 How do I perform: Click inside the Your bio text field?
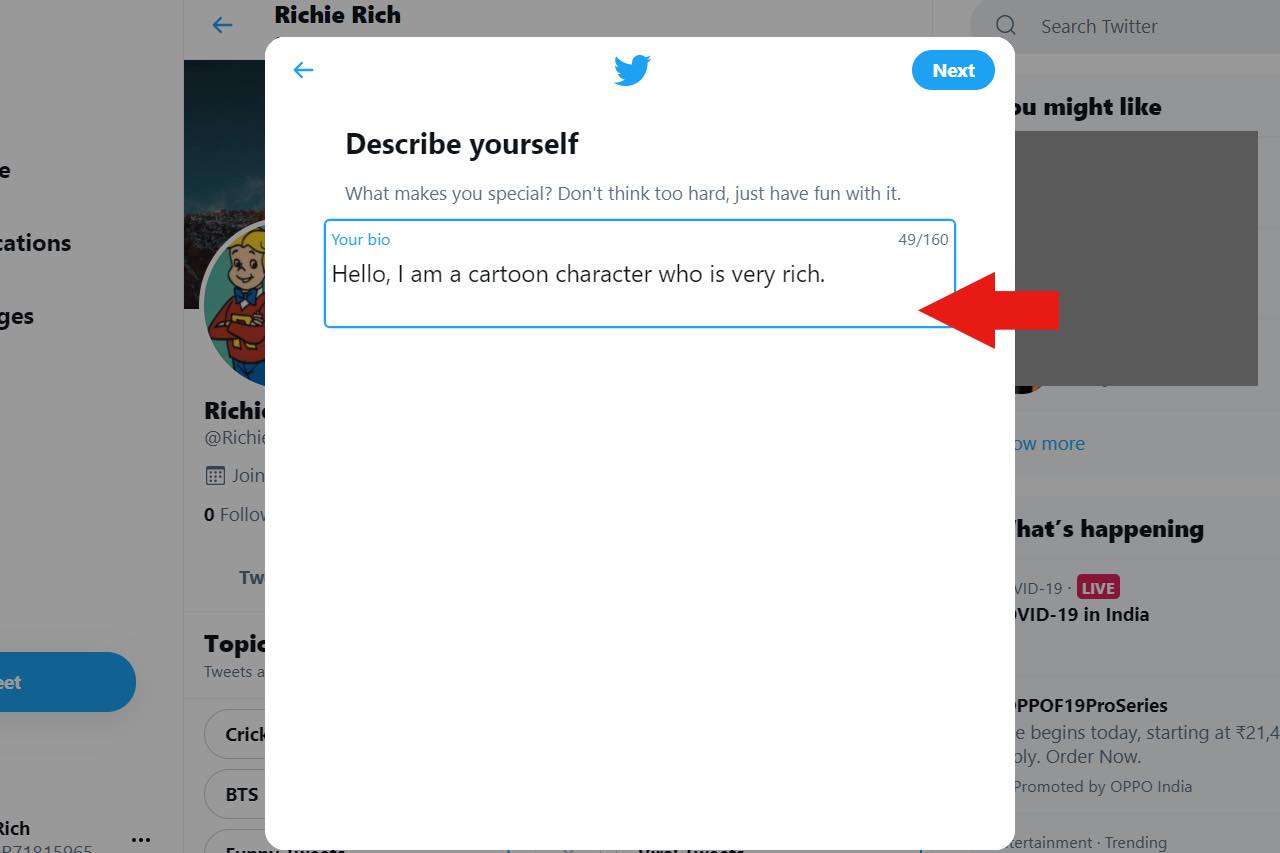[640, 273]
